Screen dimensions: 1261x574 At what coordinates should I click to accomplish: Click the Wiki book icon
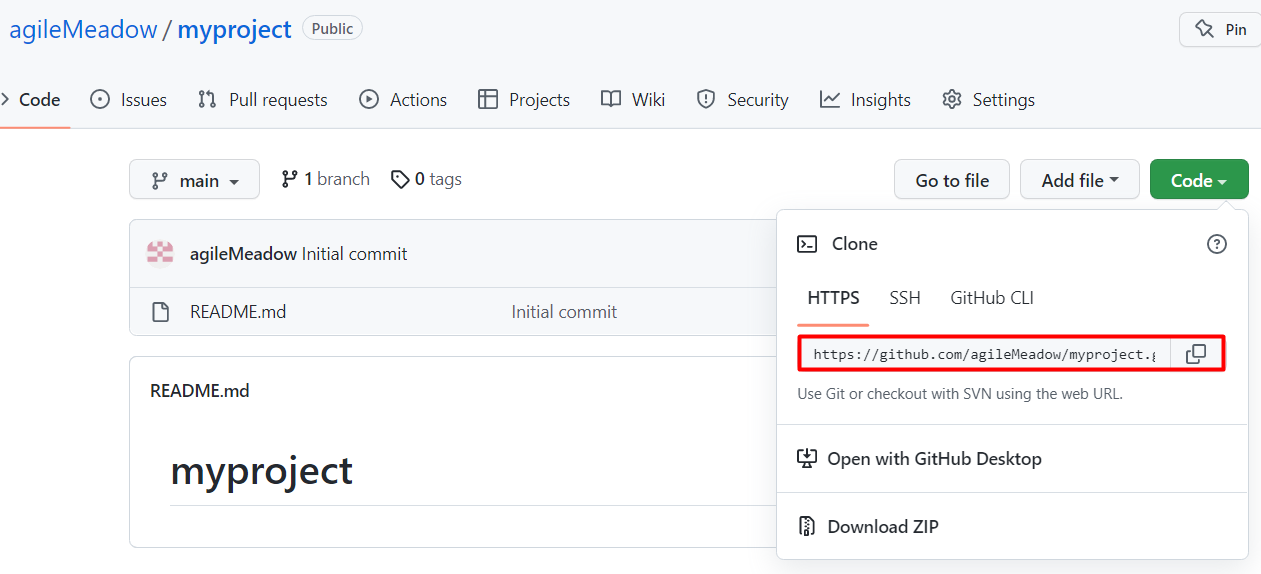pyautogui.click(x=611, y=99)
